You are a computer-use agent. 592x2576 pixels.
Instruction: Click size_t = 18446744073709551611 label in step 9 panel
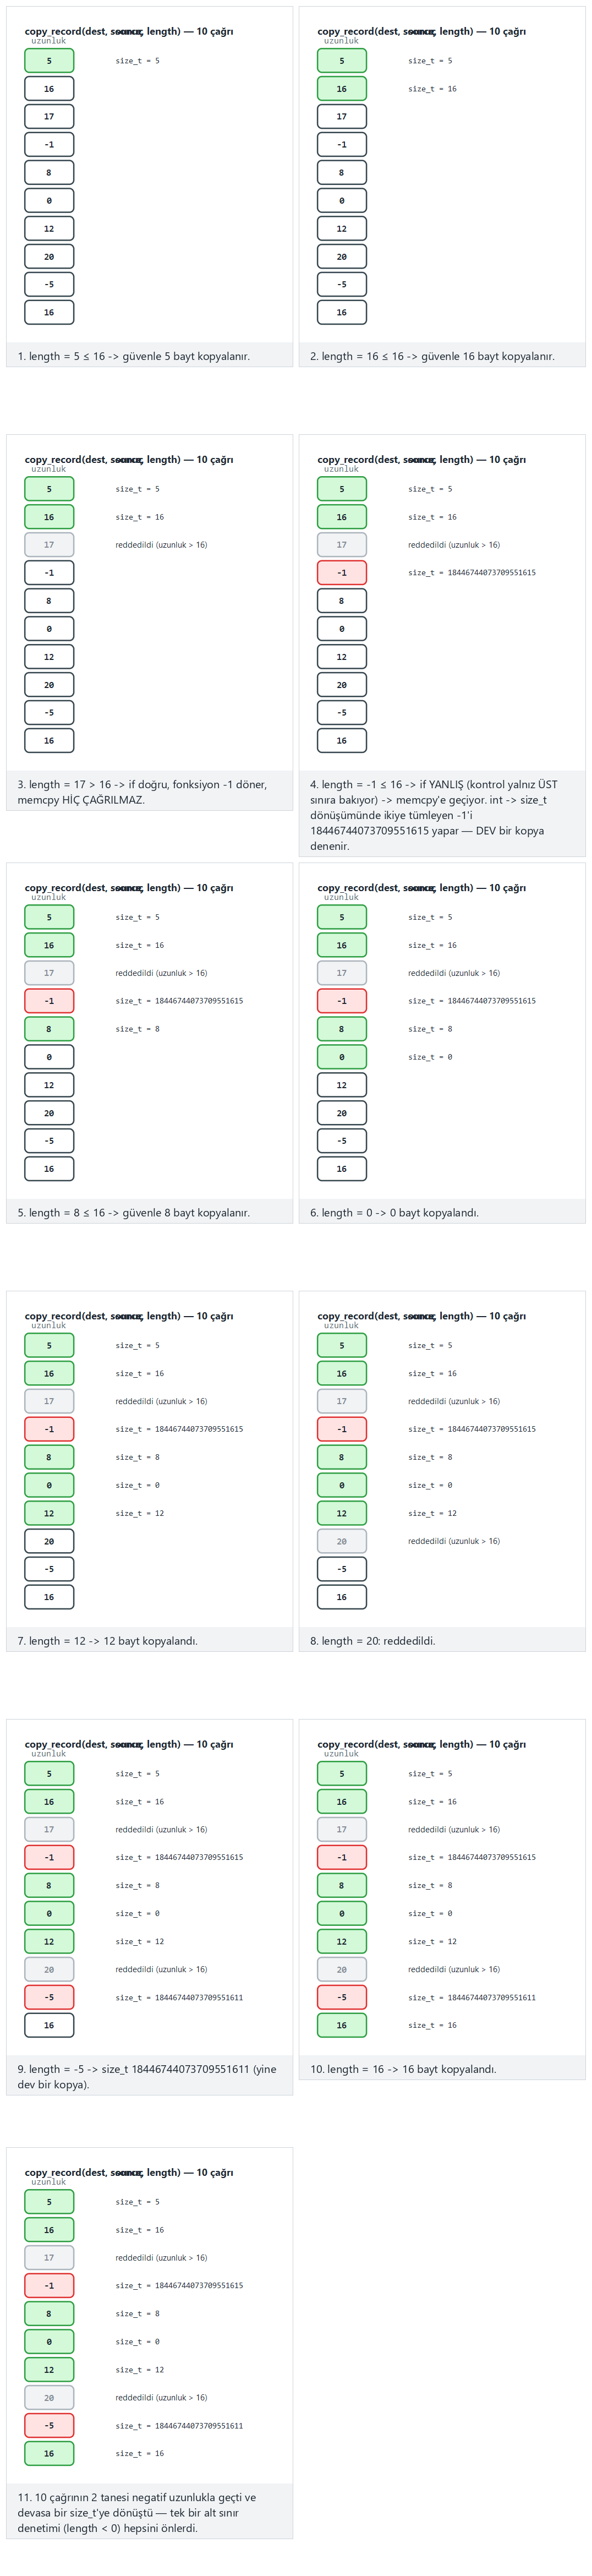coord(179,1997)
